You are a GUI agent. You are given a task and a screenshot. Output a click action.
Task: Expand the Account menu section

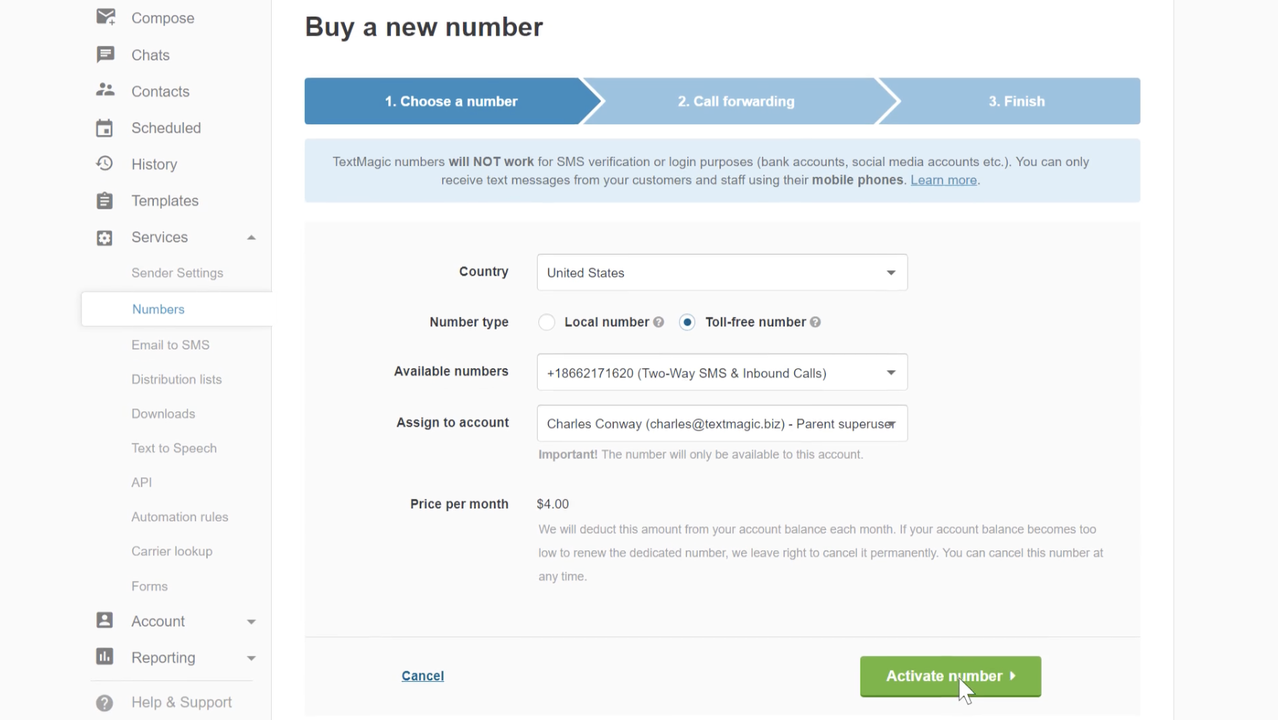click(251, 622)
